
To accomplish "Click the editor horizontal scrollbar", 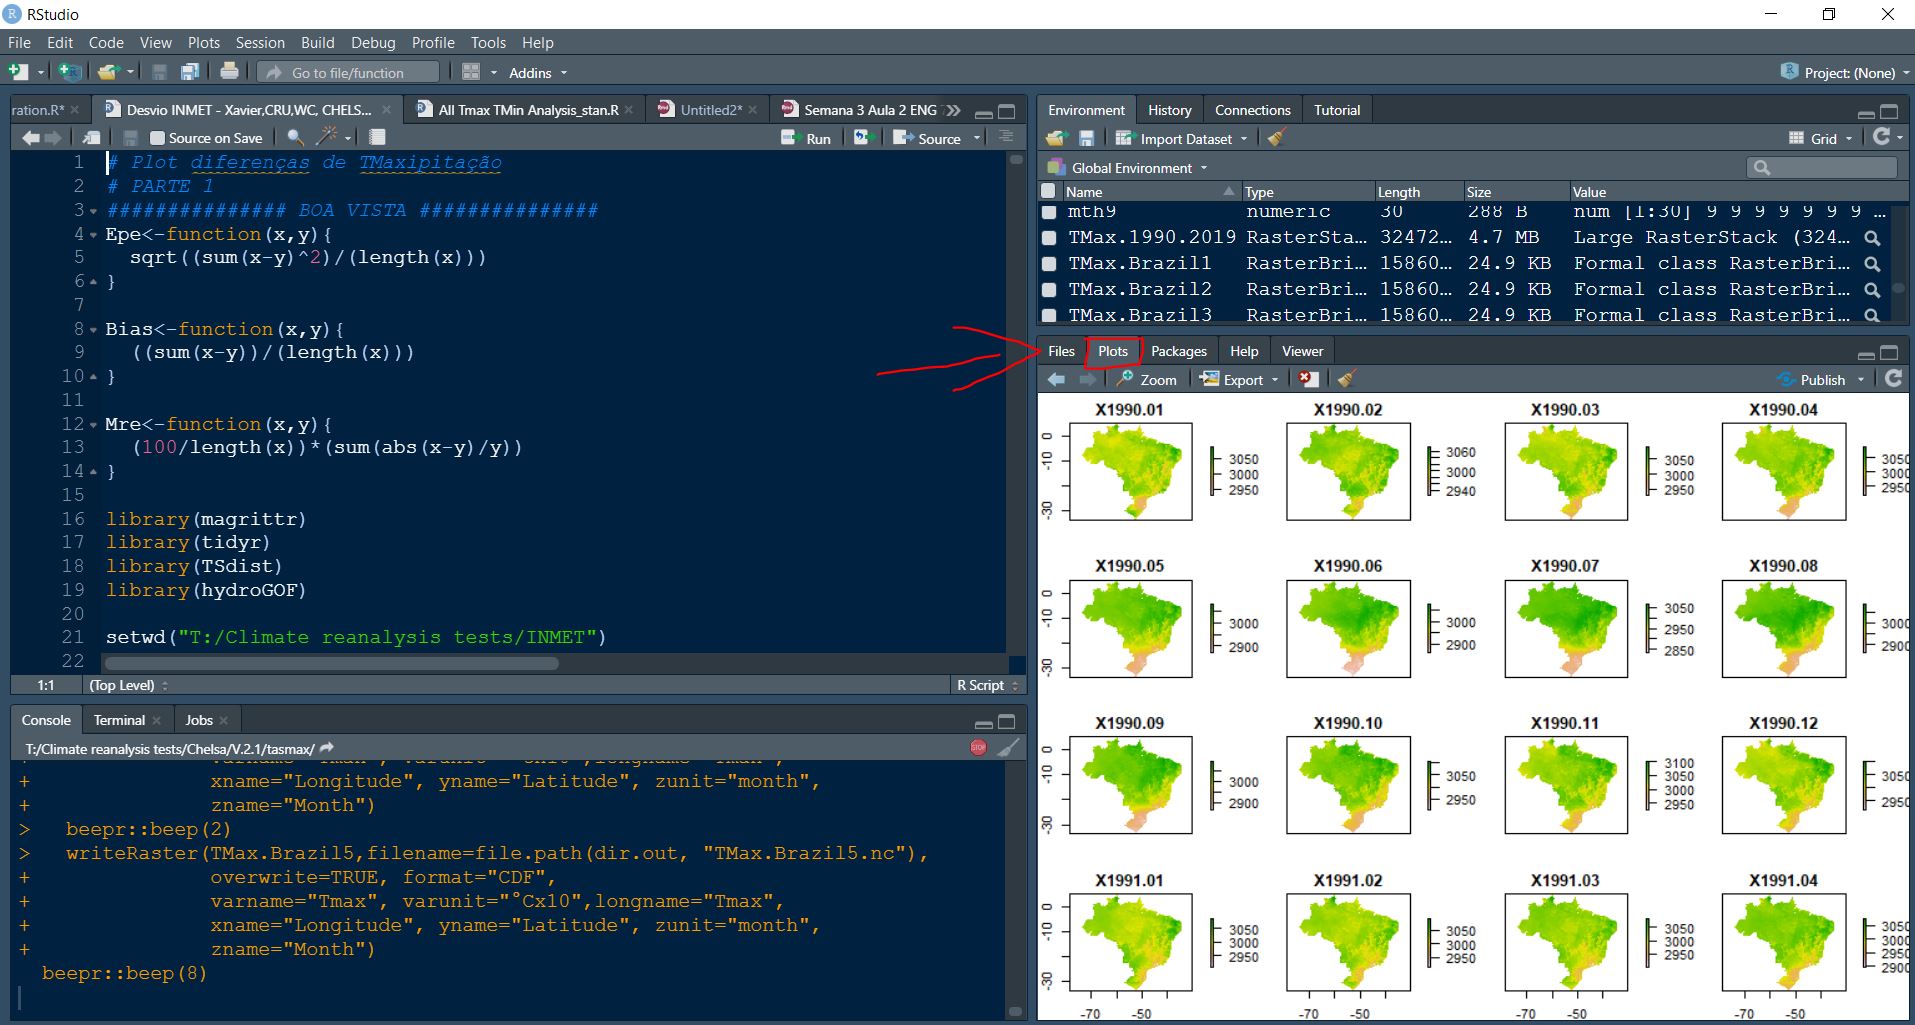I will [331, 663].
